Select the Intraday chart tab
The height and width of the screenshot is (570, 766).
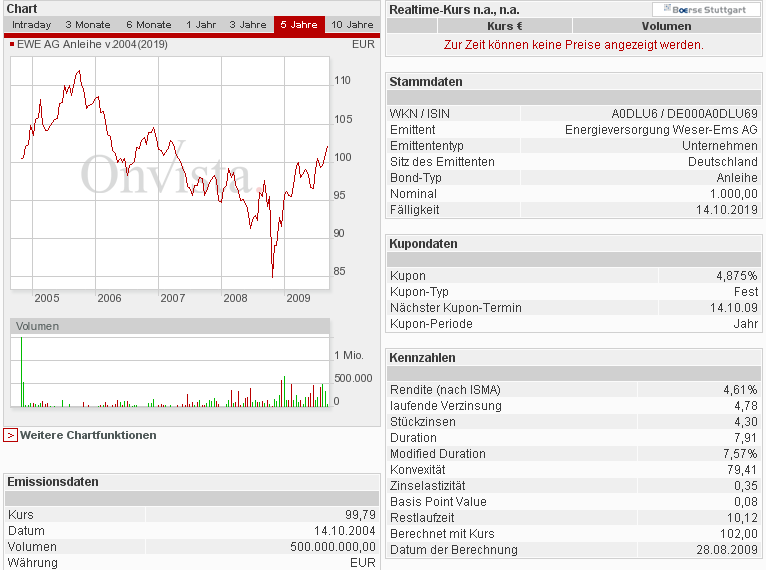point(31,25)
